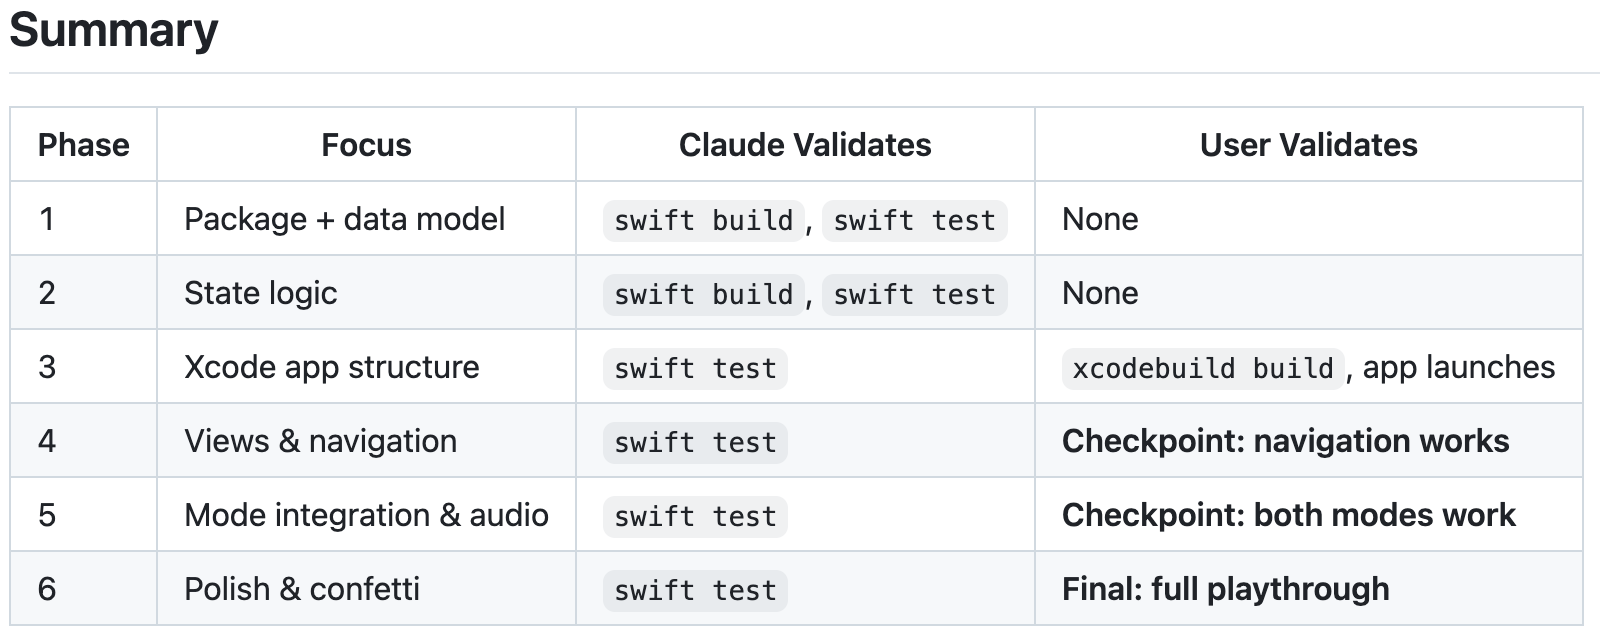Click the Focus column header
1600x634 pixels.
(x=366, y=145)
